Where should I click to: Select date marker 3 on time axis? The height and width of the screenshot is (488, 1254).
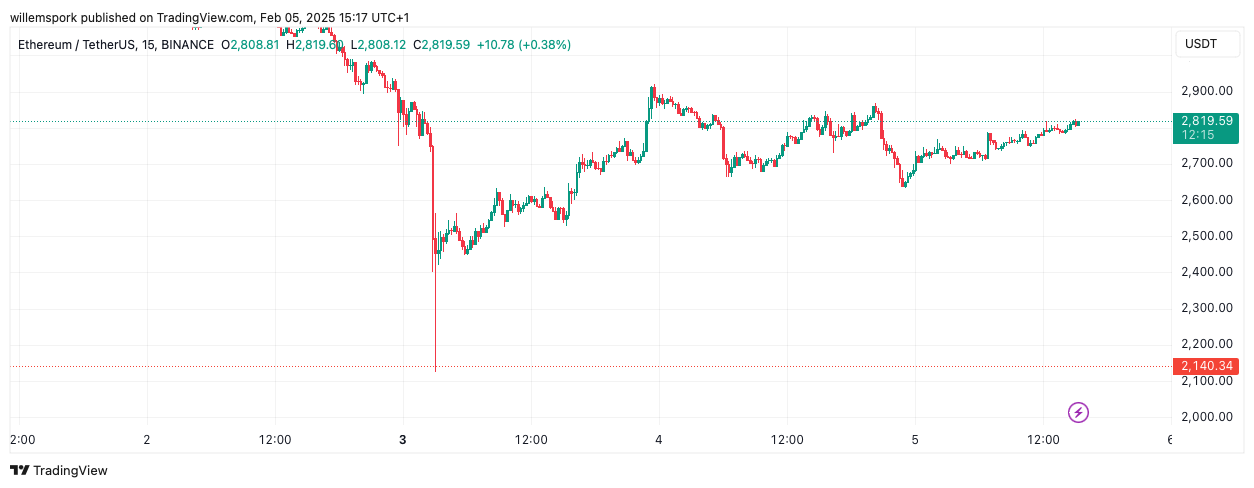point(403,440)
